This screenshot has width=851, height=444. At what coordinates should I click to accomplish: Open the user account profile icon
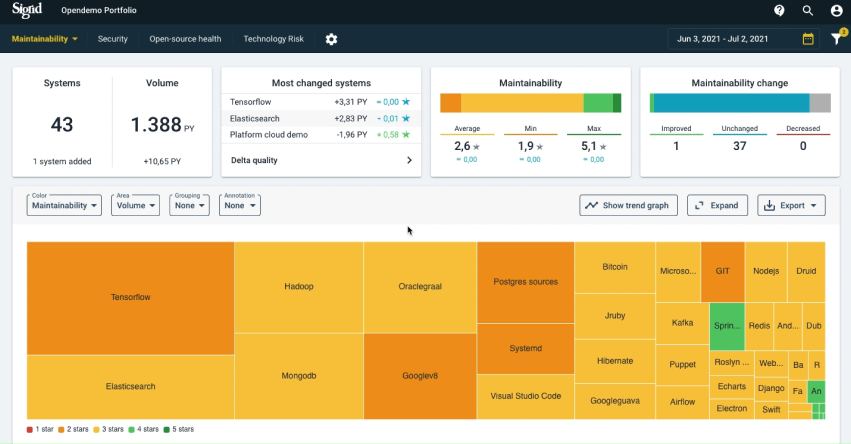(836, 10)
